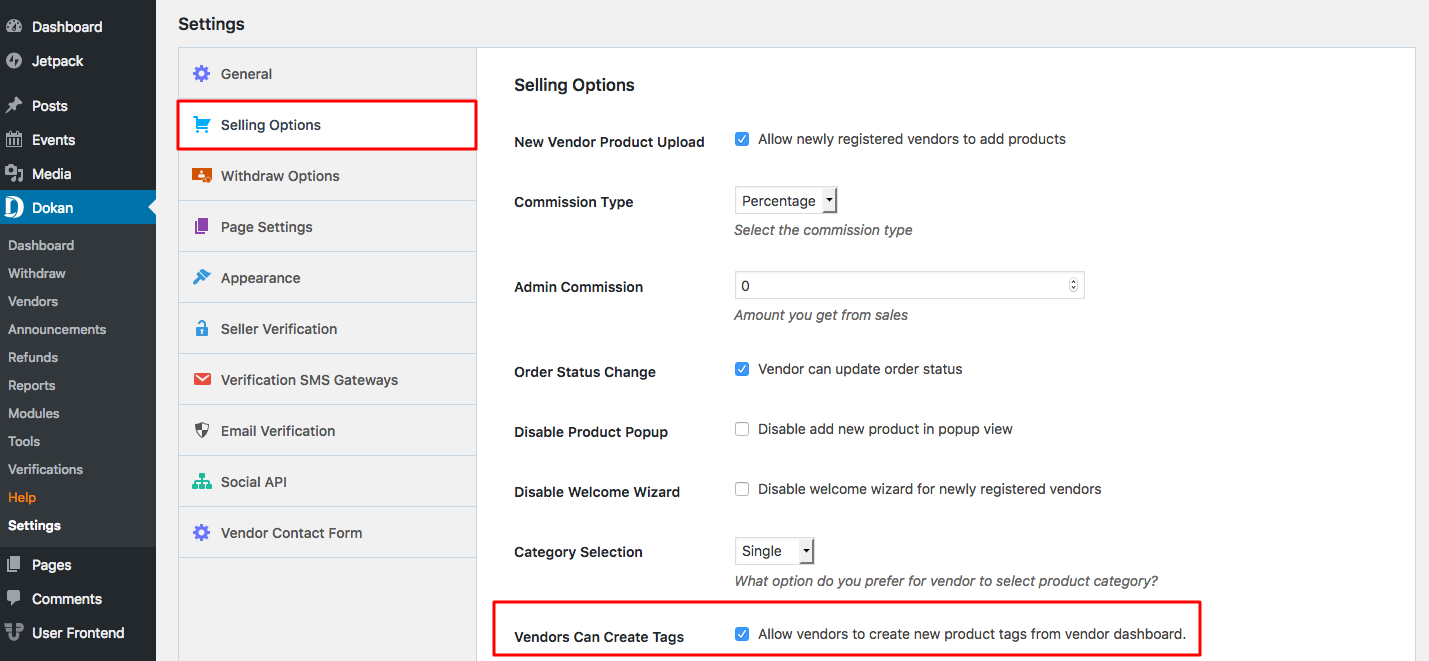The height and width of the screenshot is (661, 1429).
Task: Enable Disable add new product in popup view
Action: [x=742, y=430]
